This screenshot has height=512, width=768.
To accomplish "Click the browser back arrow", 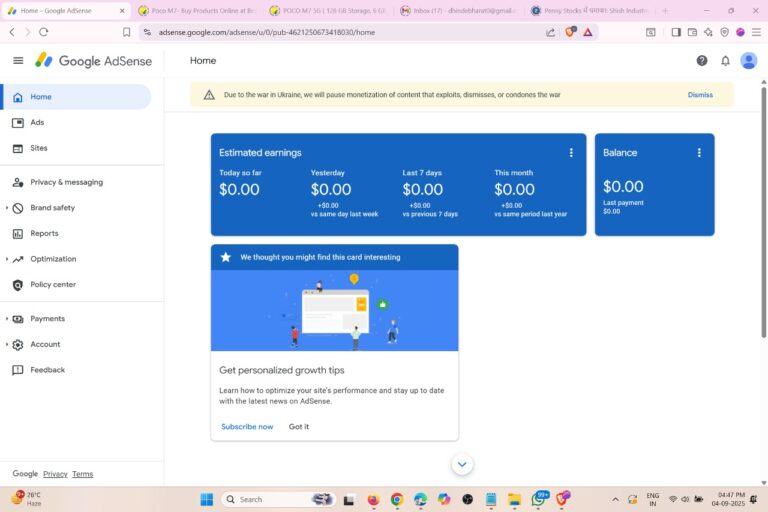I will point(12,32).
